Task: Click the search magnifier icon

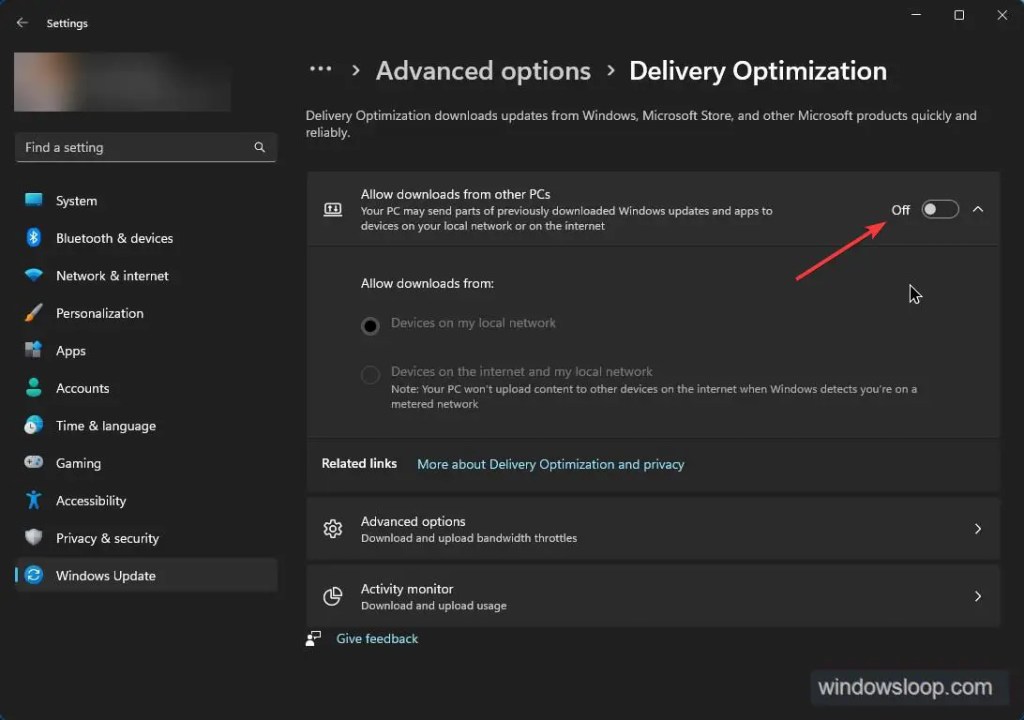Action: 260,148
